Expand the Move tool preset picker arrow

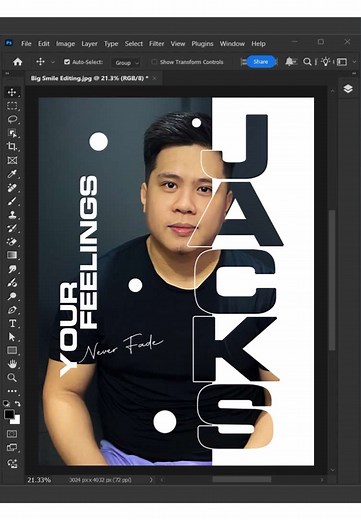click(53, 62)
